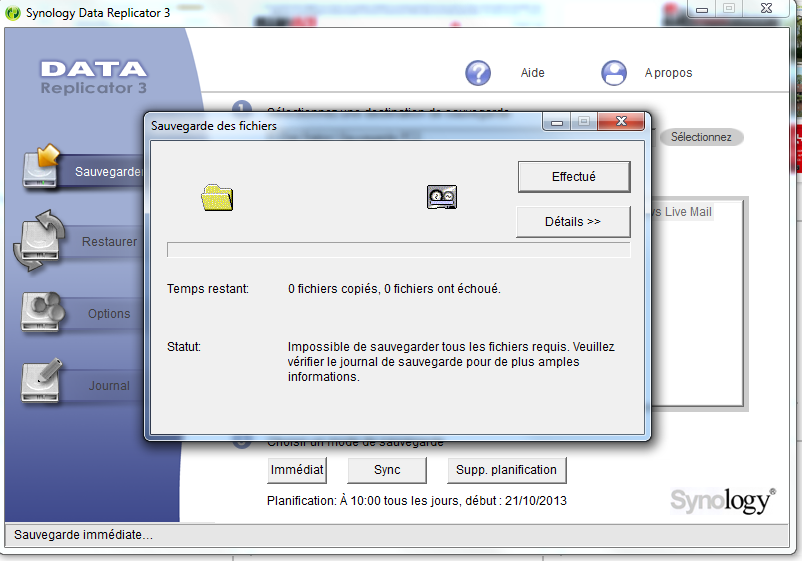This screenshot has height=561, width=802.
Task: Minimize the Sauvegarde des fichiers dialog
Action: (557, 122)
